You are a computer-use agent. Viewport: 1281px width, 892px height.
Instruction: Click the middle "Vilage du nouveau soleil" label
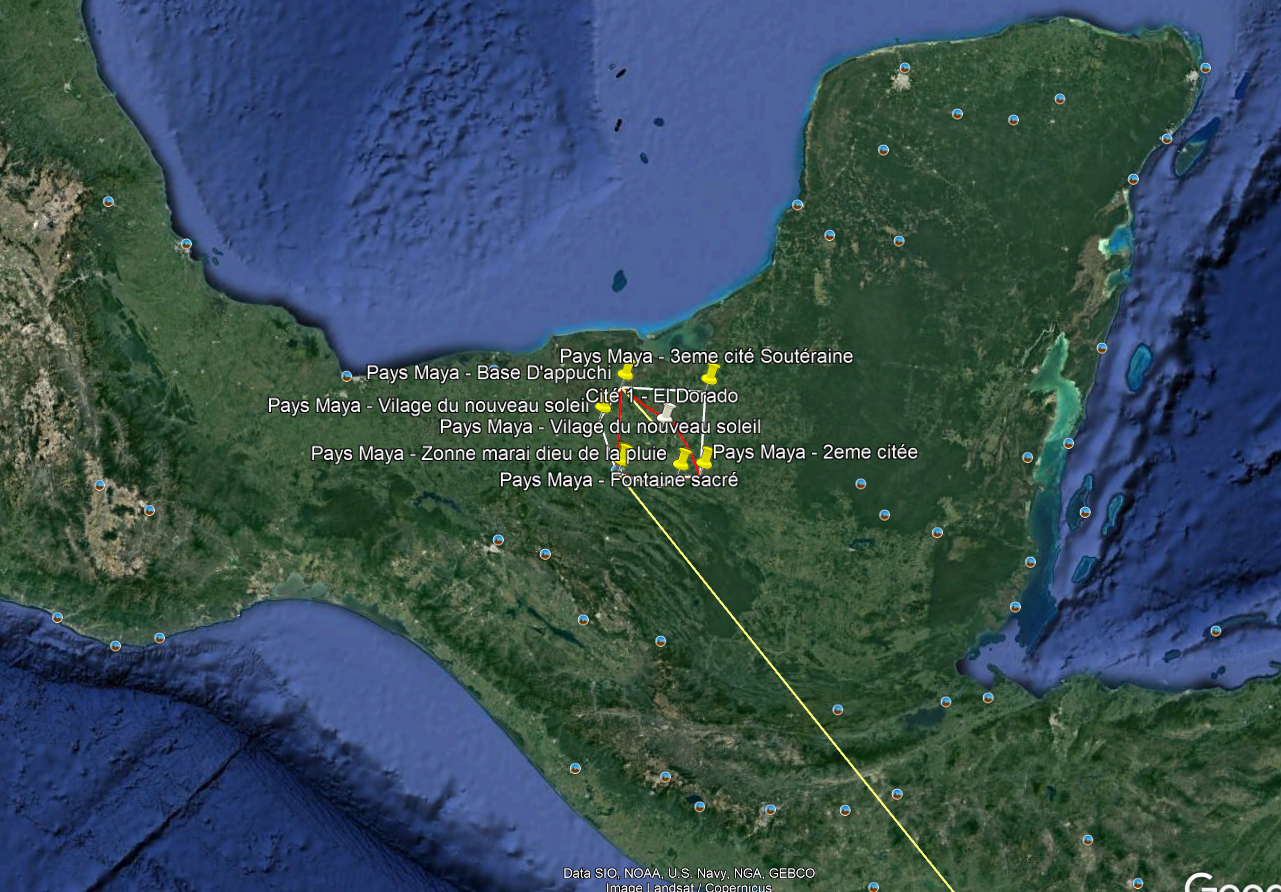600,427
